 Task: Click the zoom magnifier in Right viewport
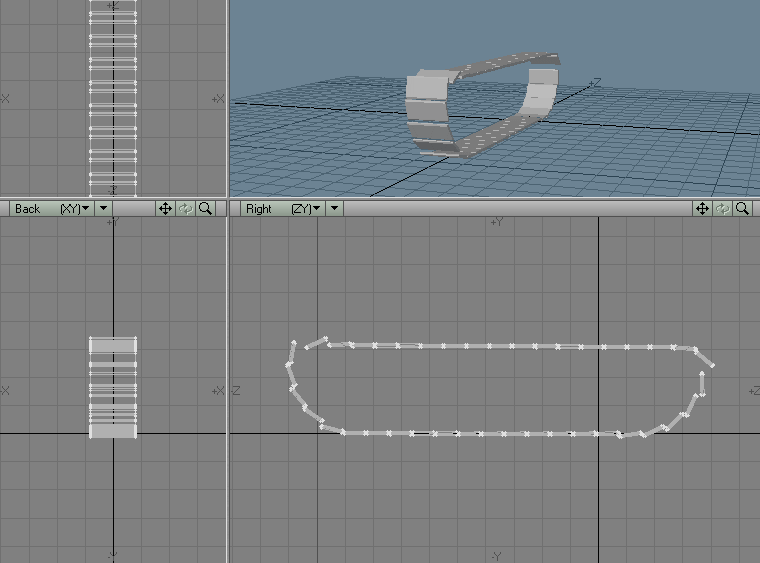click(x=743, y=209)
